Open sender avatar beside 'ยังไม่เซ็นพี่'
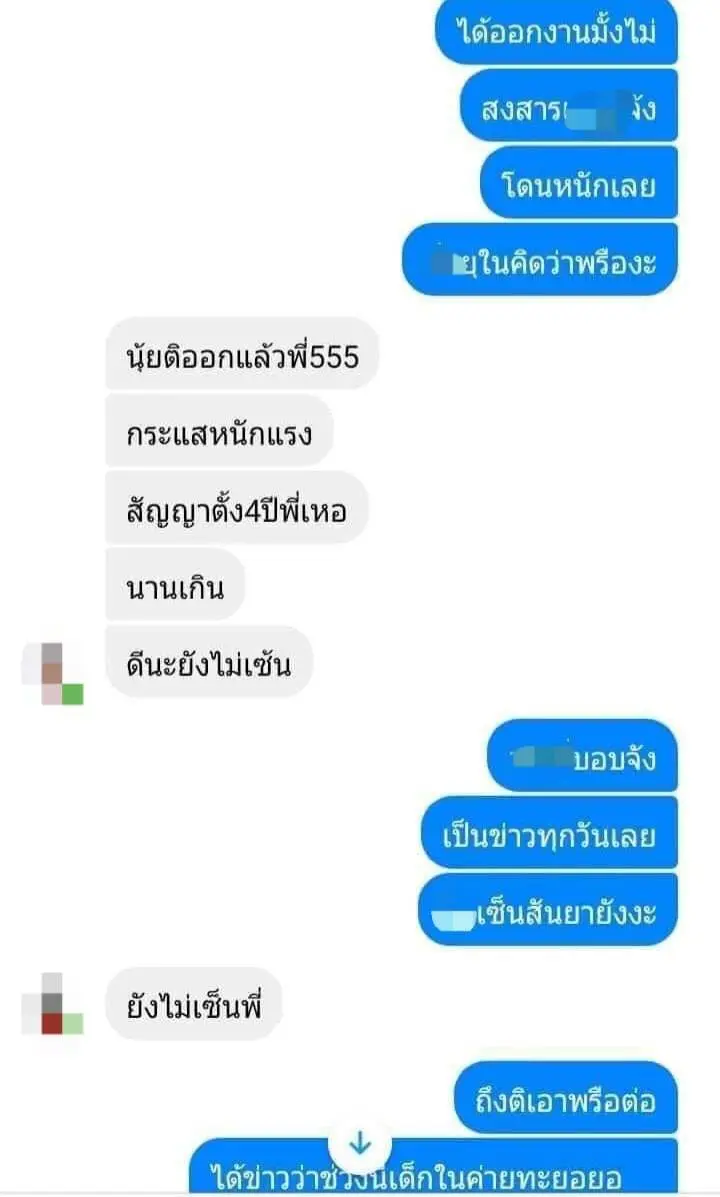The height and width of the screenshot is (1197, 720). pos(53,1004)
